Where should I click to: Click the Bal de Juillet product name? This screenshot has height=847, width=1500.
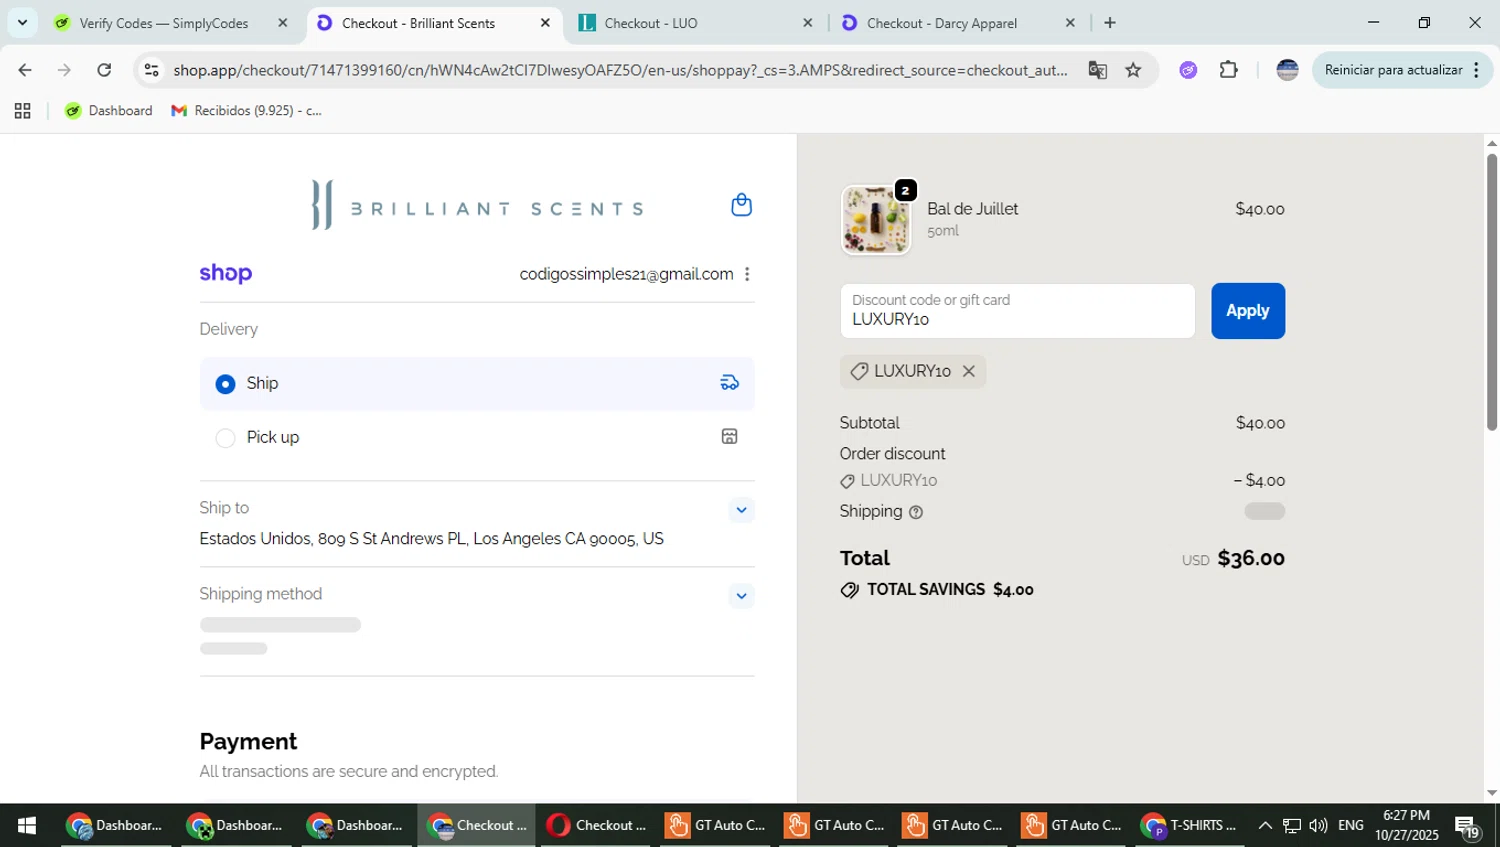point(972,209)
